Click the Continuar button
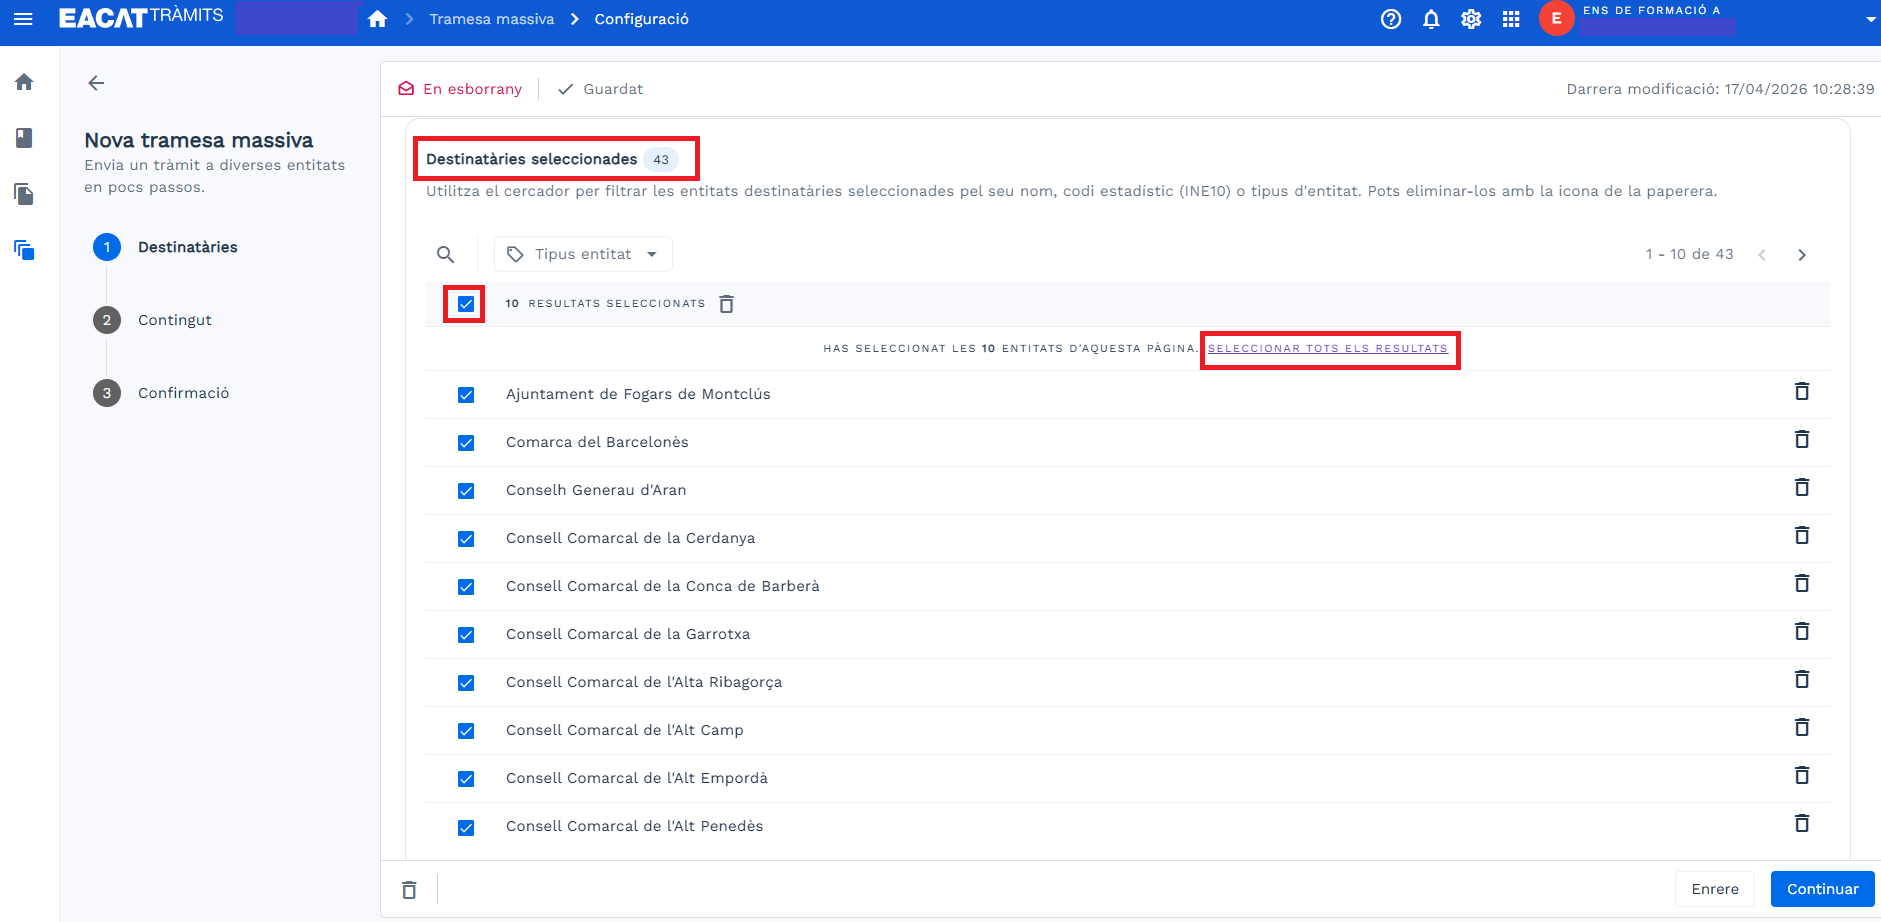This screenshot has height=922, width=1881. [1822, 889]
